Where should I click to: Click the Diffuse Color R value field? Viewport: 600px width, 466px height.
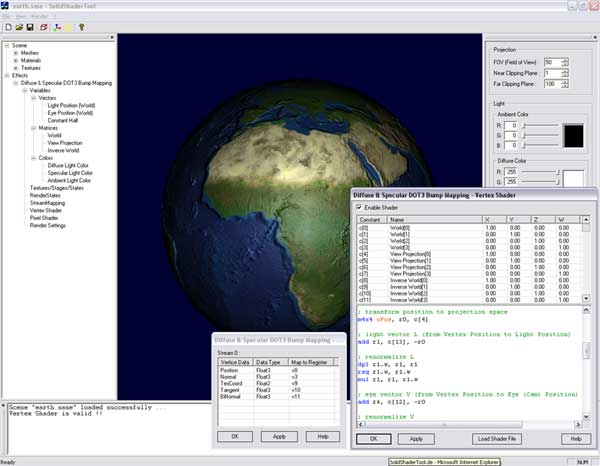click(x=511, y=172)
